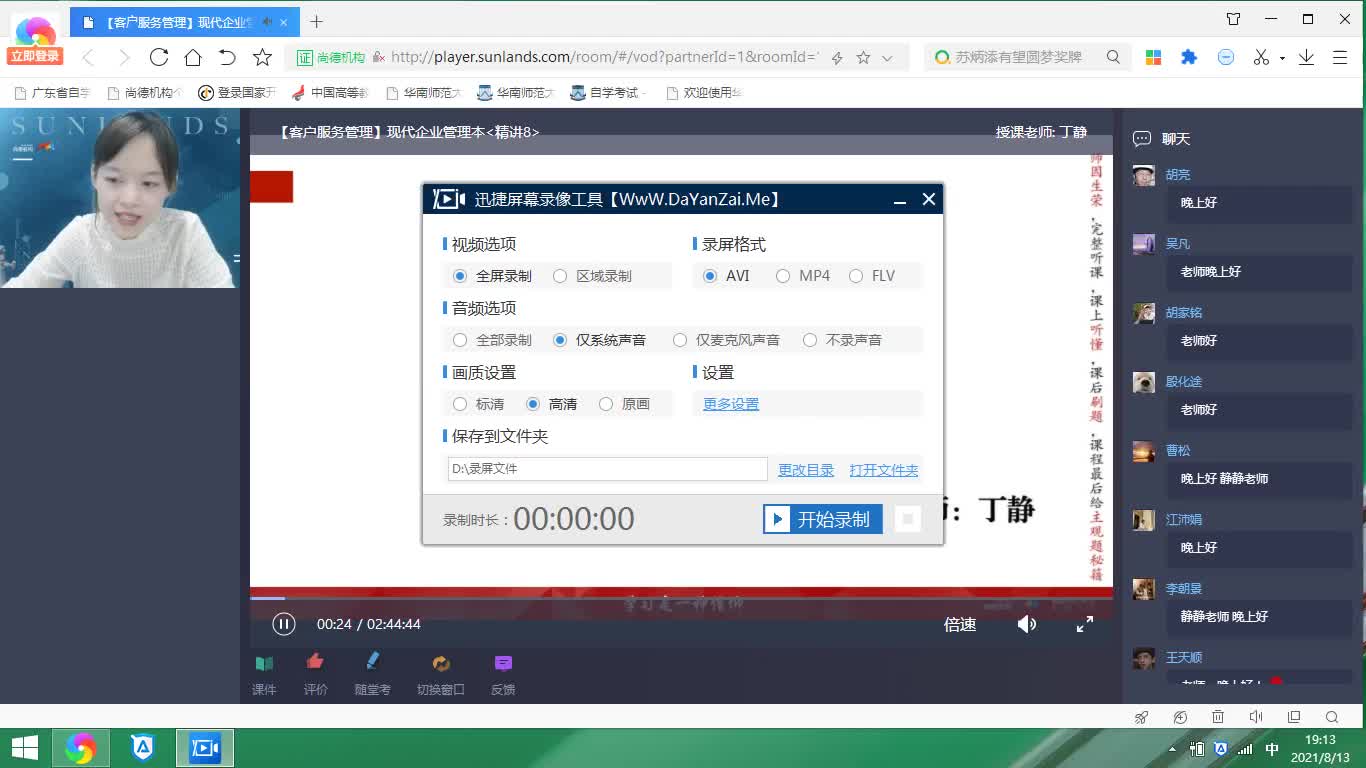Expand the address bar dropdown chevron
1366x768 pixels.
click(887, 58)
